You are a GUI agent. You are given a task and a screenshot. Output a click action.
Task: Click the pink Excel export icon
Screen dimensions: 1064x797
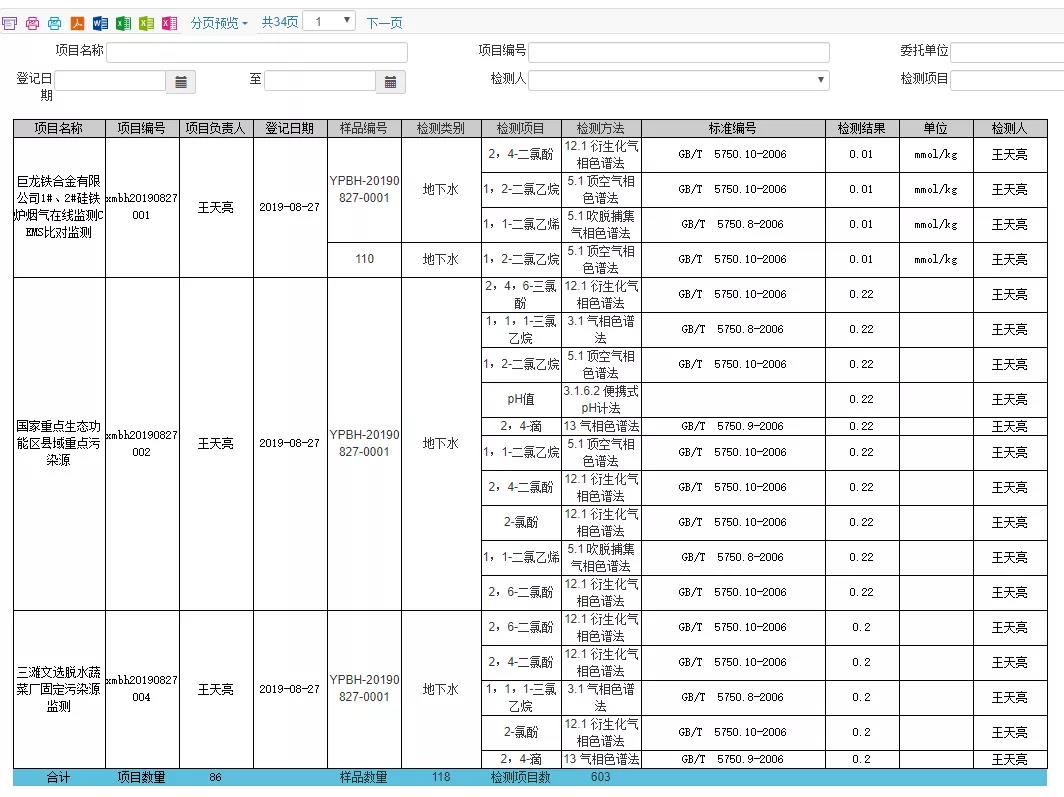[x=169, y=23]
